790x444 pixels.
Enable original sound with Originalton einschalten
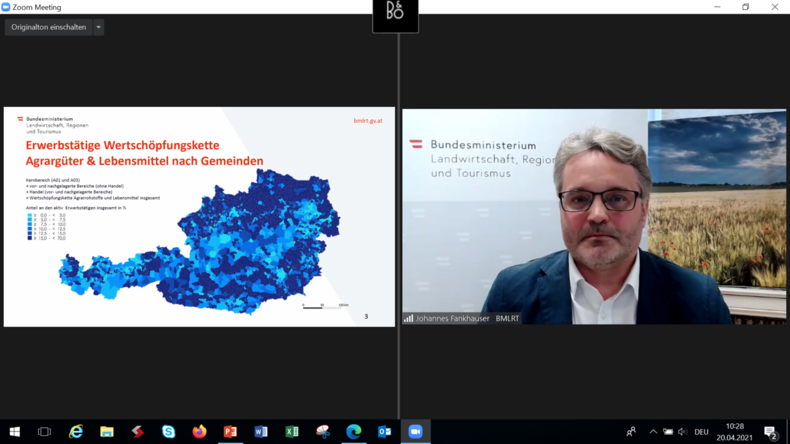click(x=48, y=27)
